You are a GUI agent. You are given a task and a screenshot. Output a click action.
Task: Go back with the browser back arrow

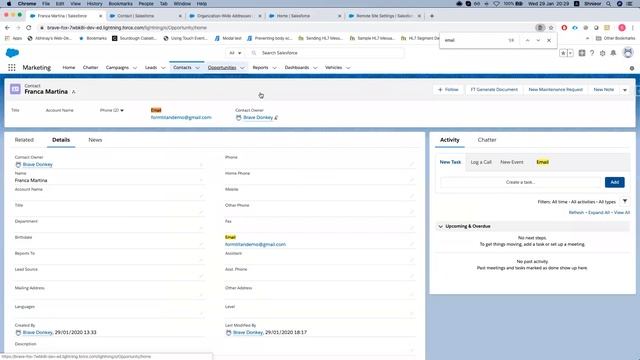click(7, 28)
